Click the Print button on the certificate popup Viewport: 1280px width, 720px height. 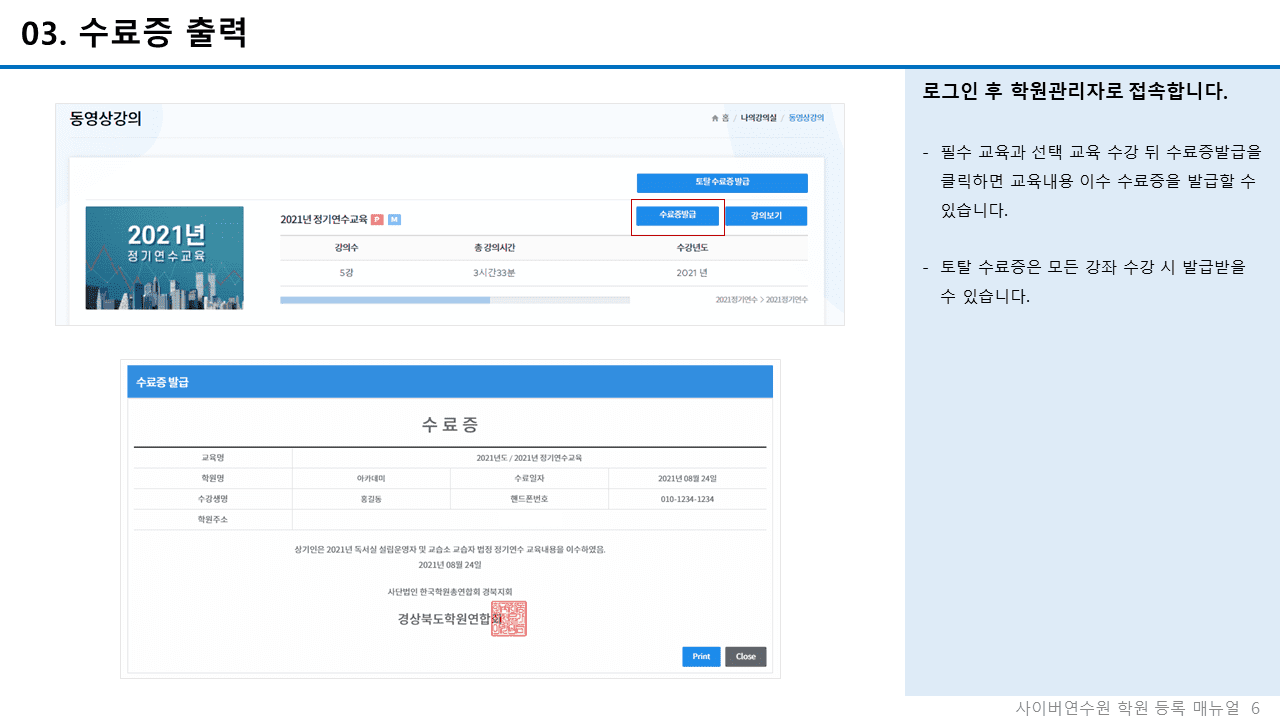701,656
